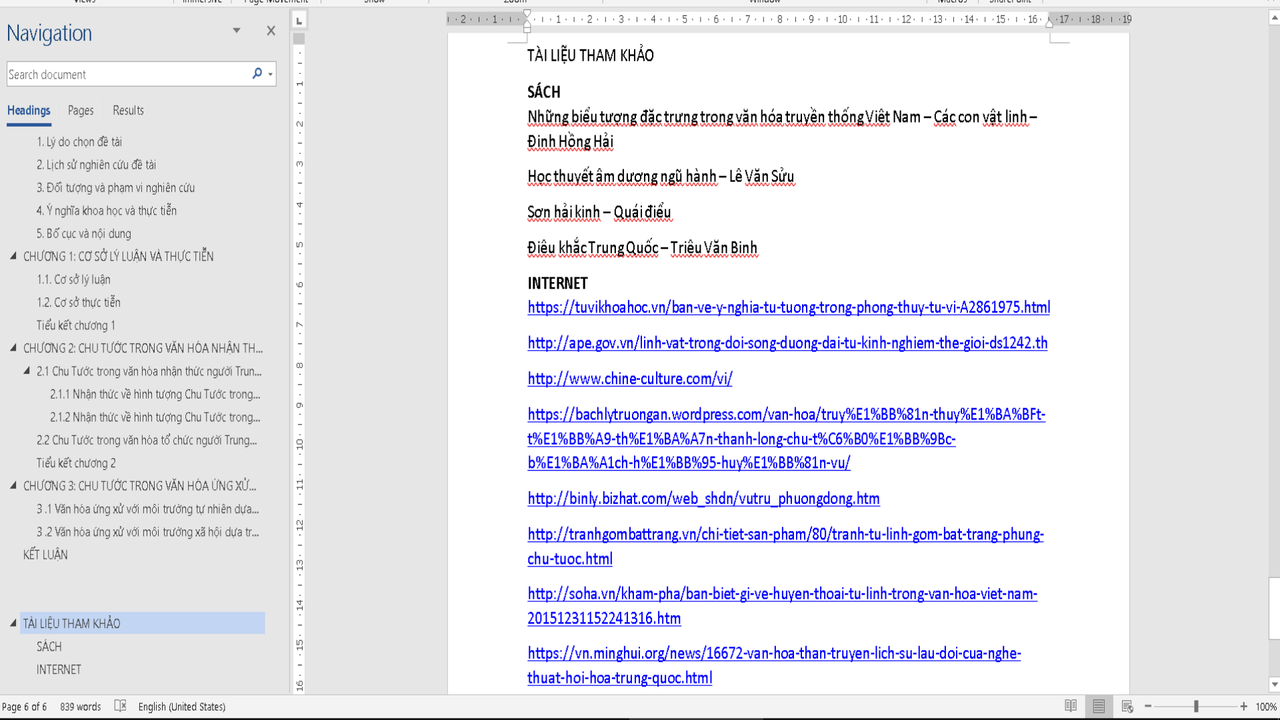Select the Read Mode view icon

pos(1071,706)
